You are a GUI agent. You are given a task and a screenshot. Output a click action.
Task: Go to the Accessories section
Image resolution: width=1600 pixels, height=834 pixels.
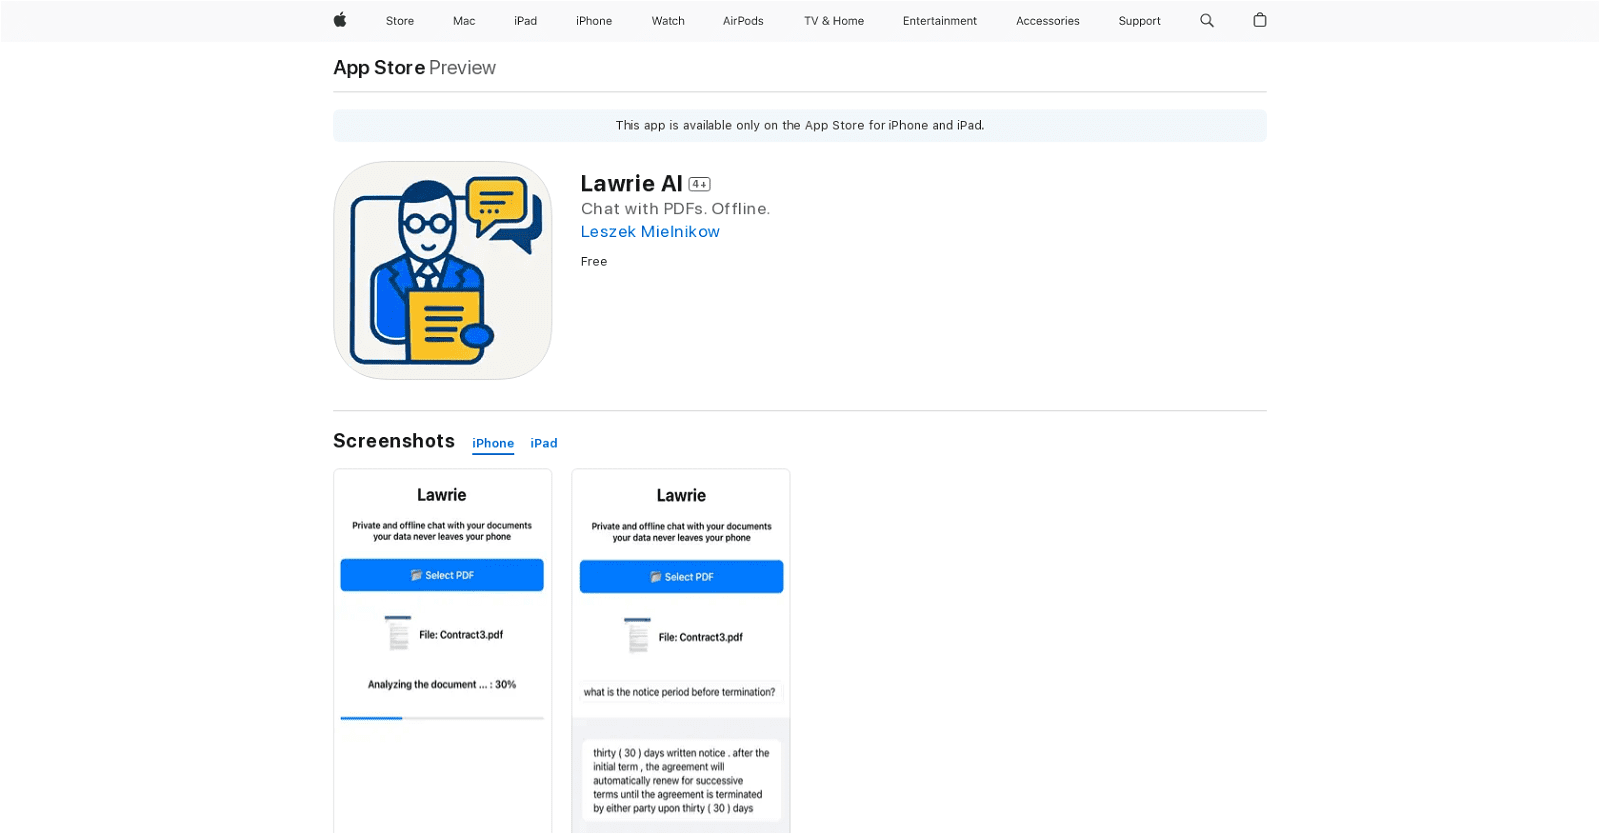(1047, 21)
